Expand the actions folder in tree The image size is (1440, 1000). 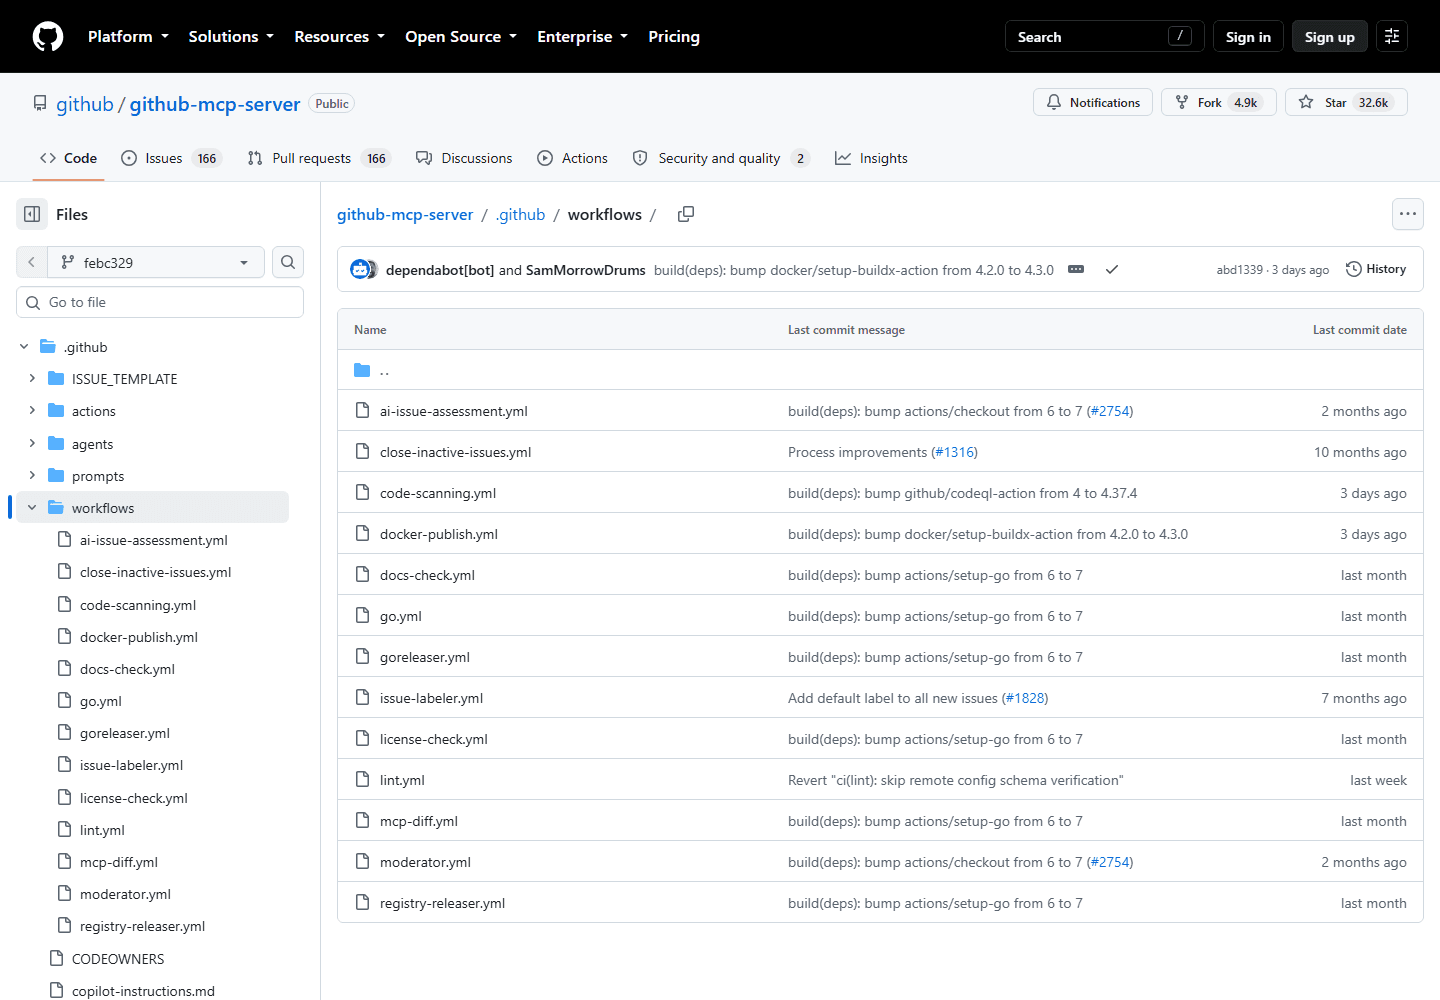[x=32, y=411]
